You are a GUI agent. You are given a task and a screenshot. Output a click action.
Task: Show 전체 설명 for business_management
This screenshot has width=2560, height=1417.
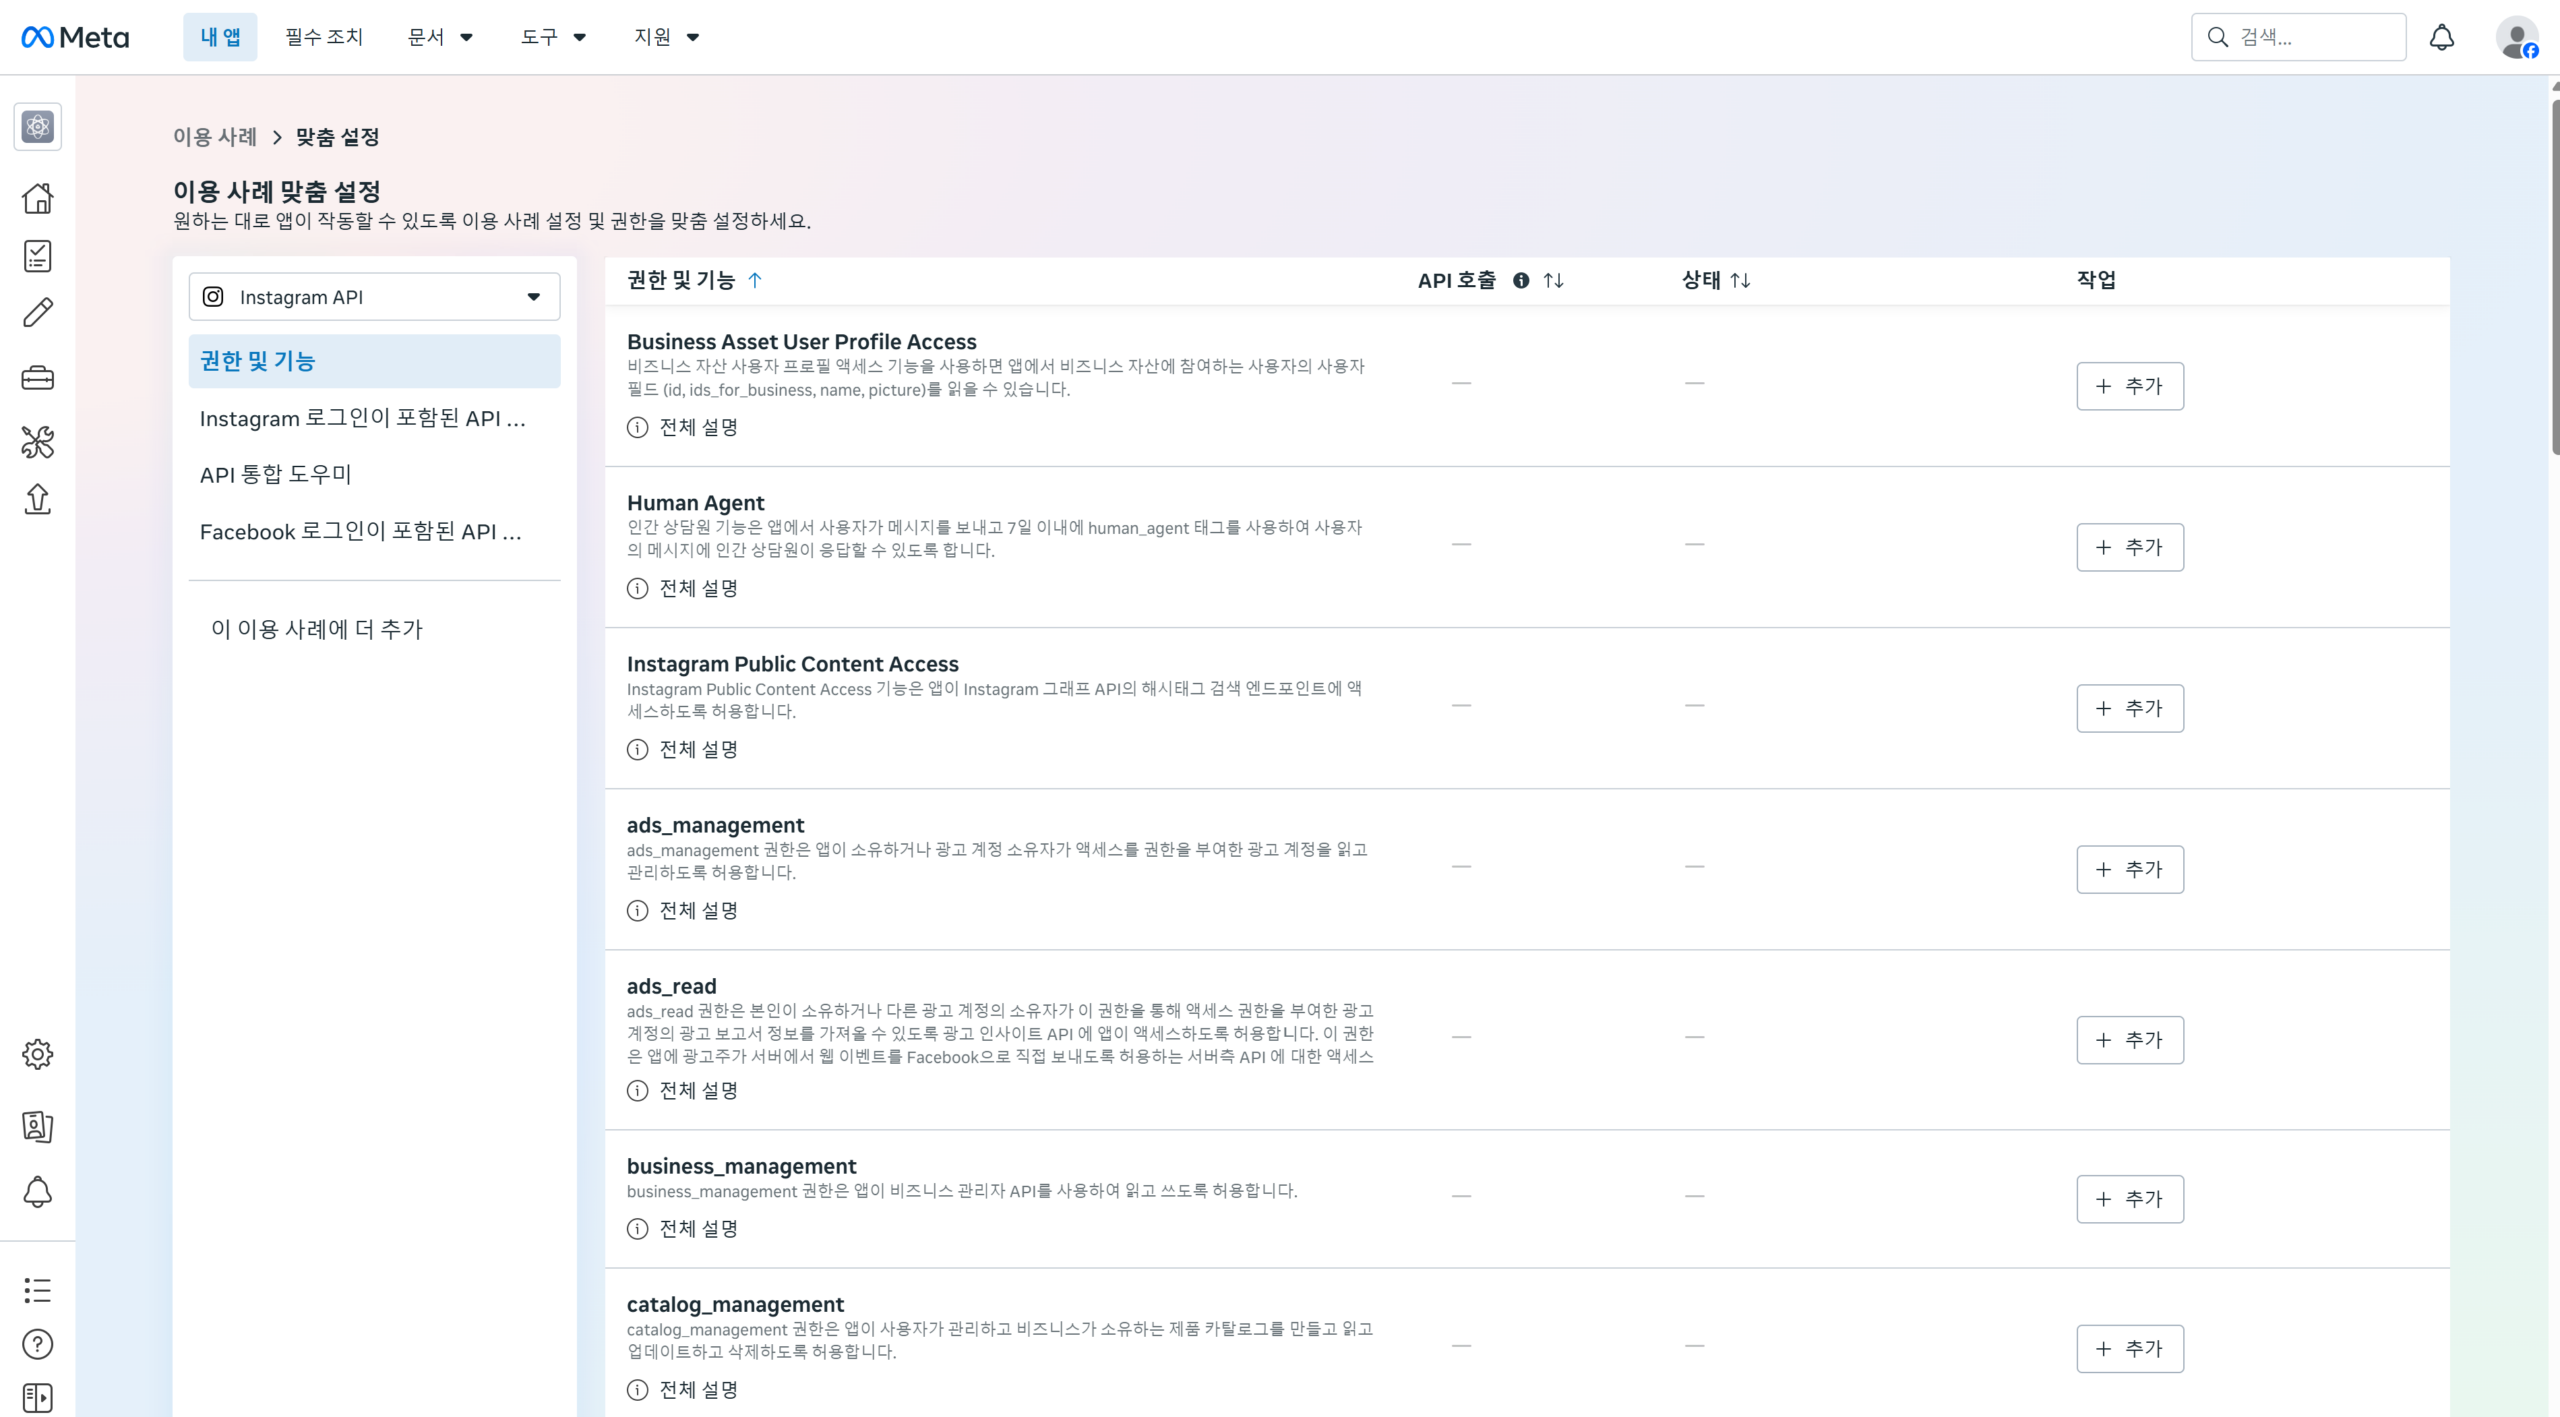683,1228
